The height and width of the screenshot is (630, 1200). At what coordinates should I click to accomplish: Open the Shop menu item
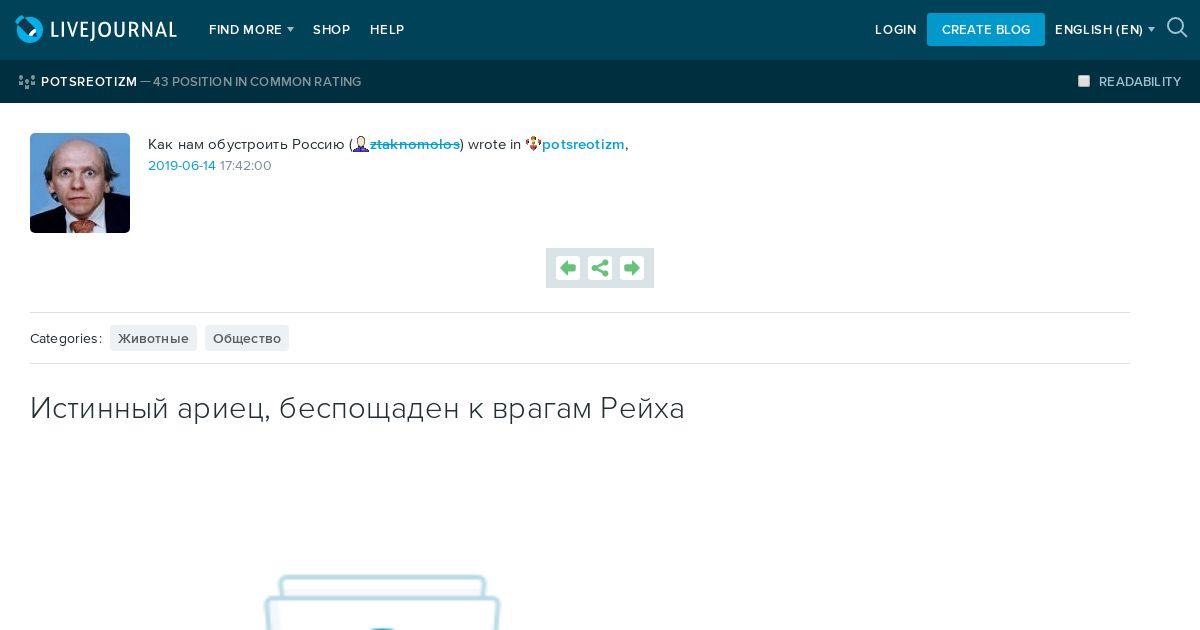[331, 30]
